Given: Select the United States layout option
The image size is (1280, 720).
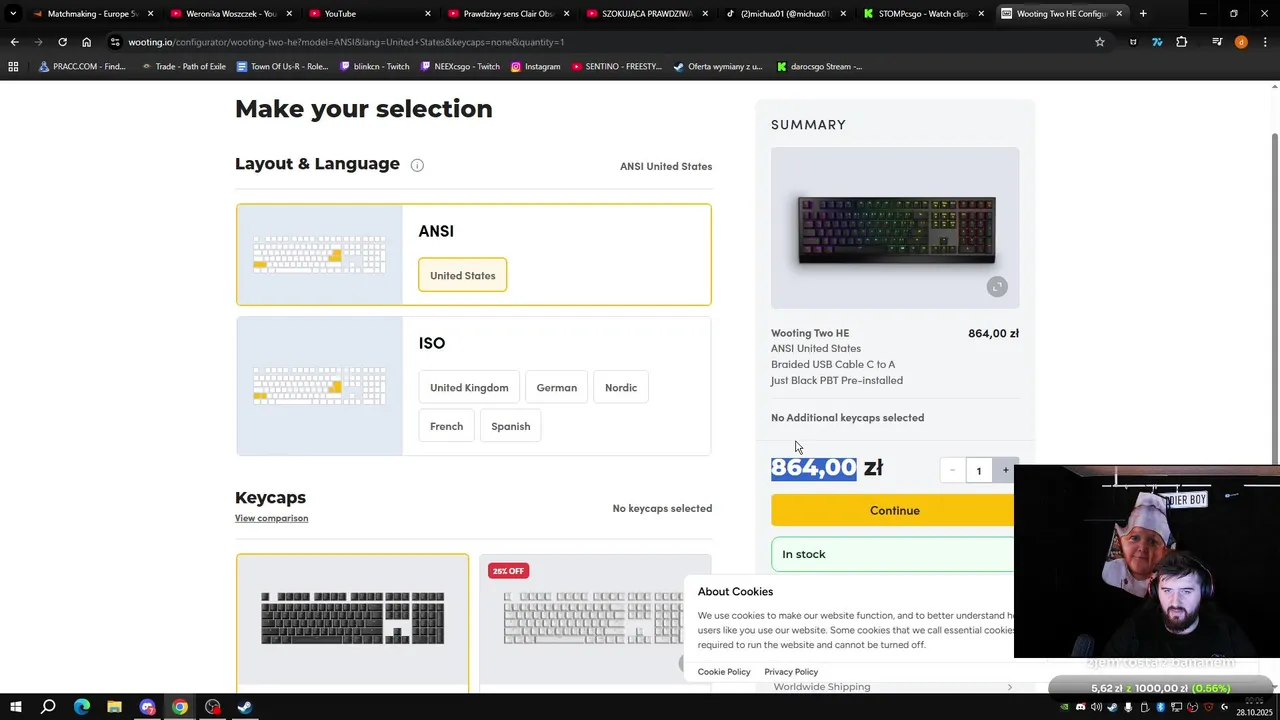Looking at the screenshot, I should (x=463, y=275).
